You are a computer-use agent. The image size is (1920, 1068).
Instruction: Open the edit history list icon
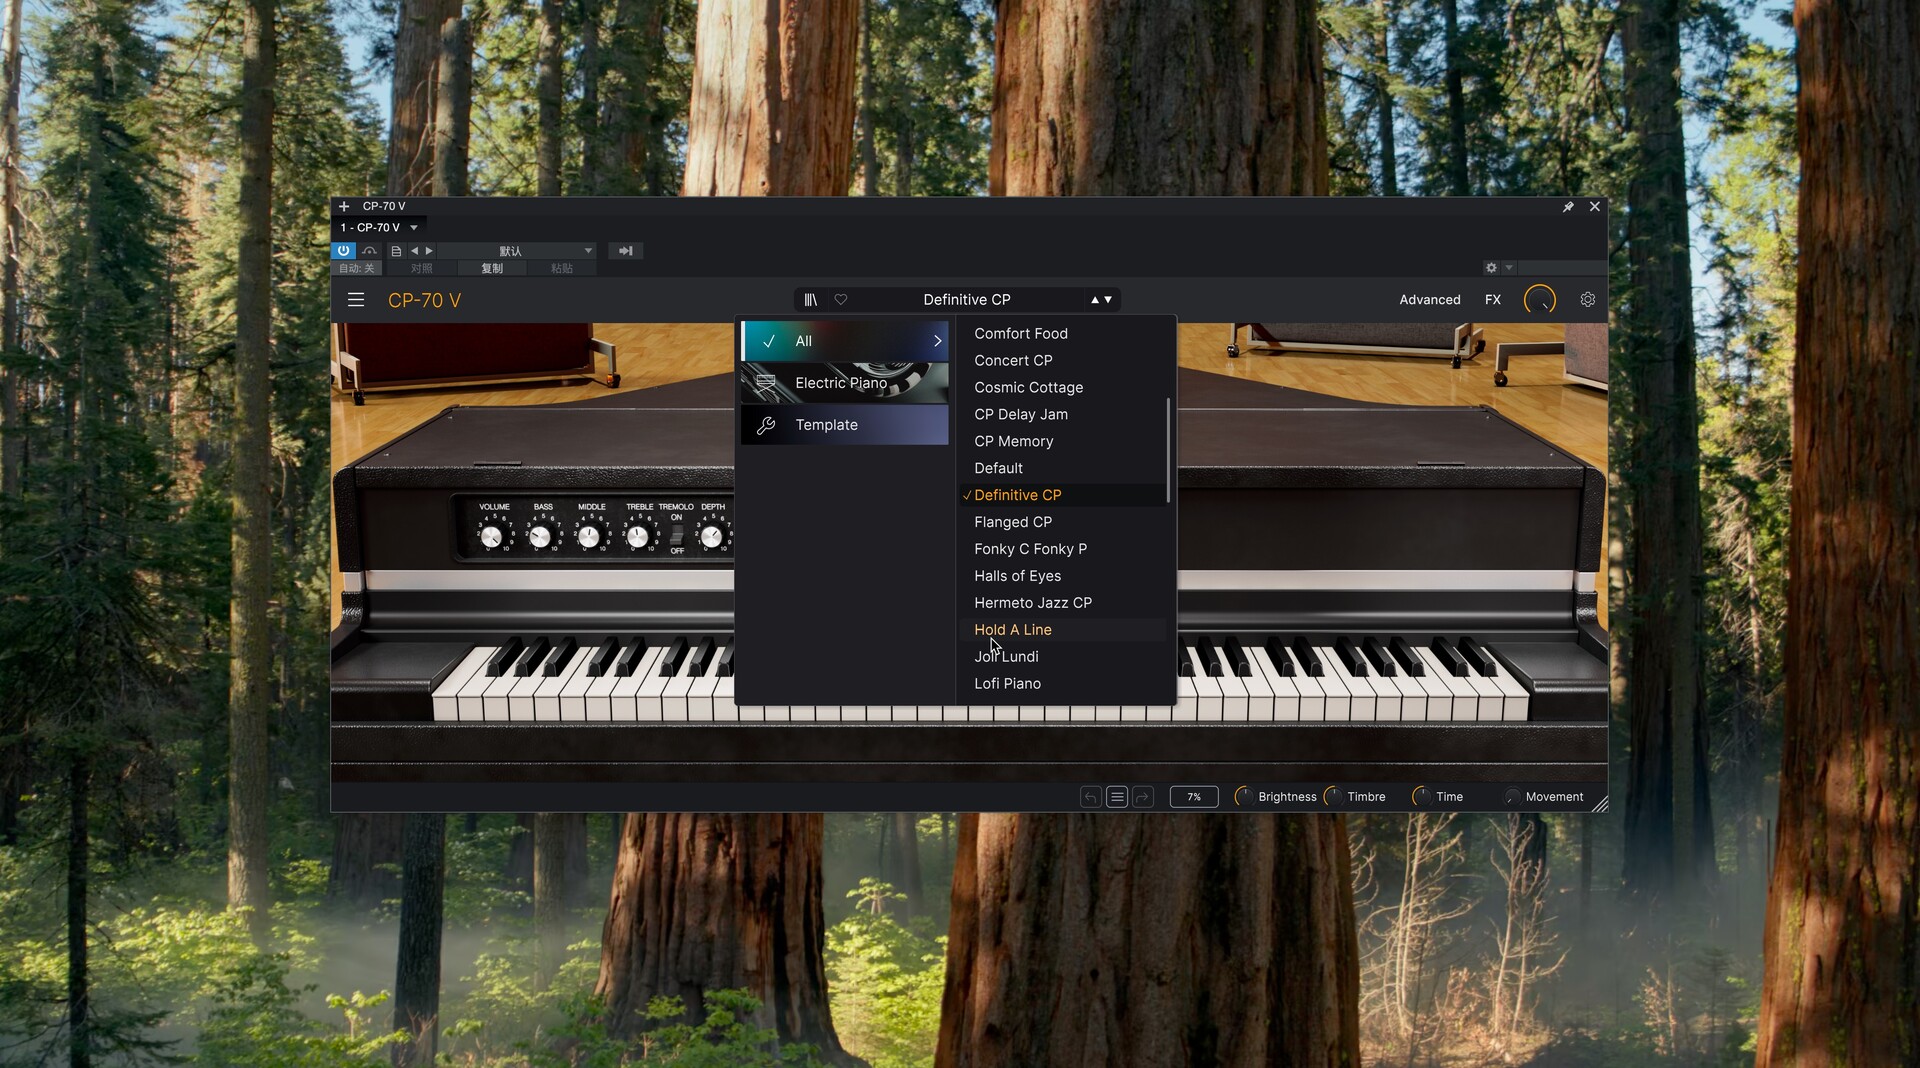(1117, 797)
